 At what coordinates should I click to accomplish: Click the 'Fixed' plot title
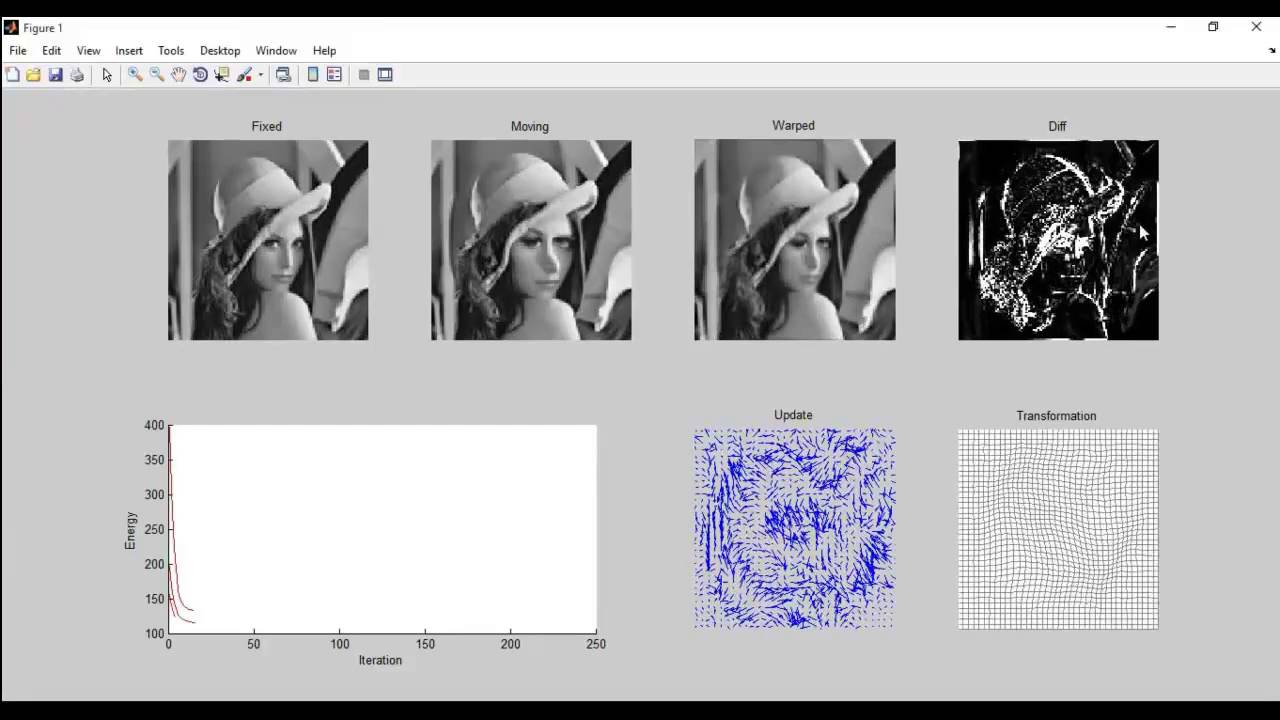pyautogui.click(x=267, y=127)
